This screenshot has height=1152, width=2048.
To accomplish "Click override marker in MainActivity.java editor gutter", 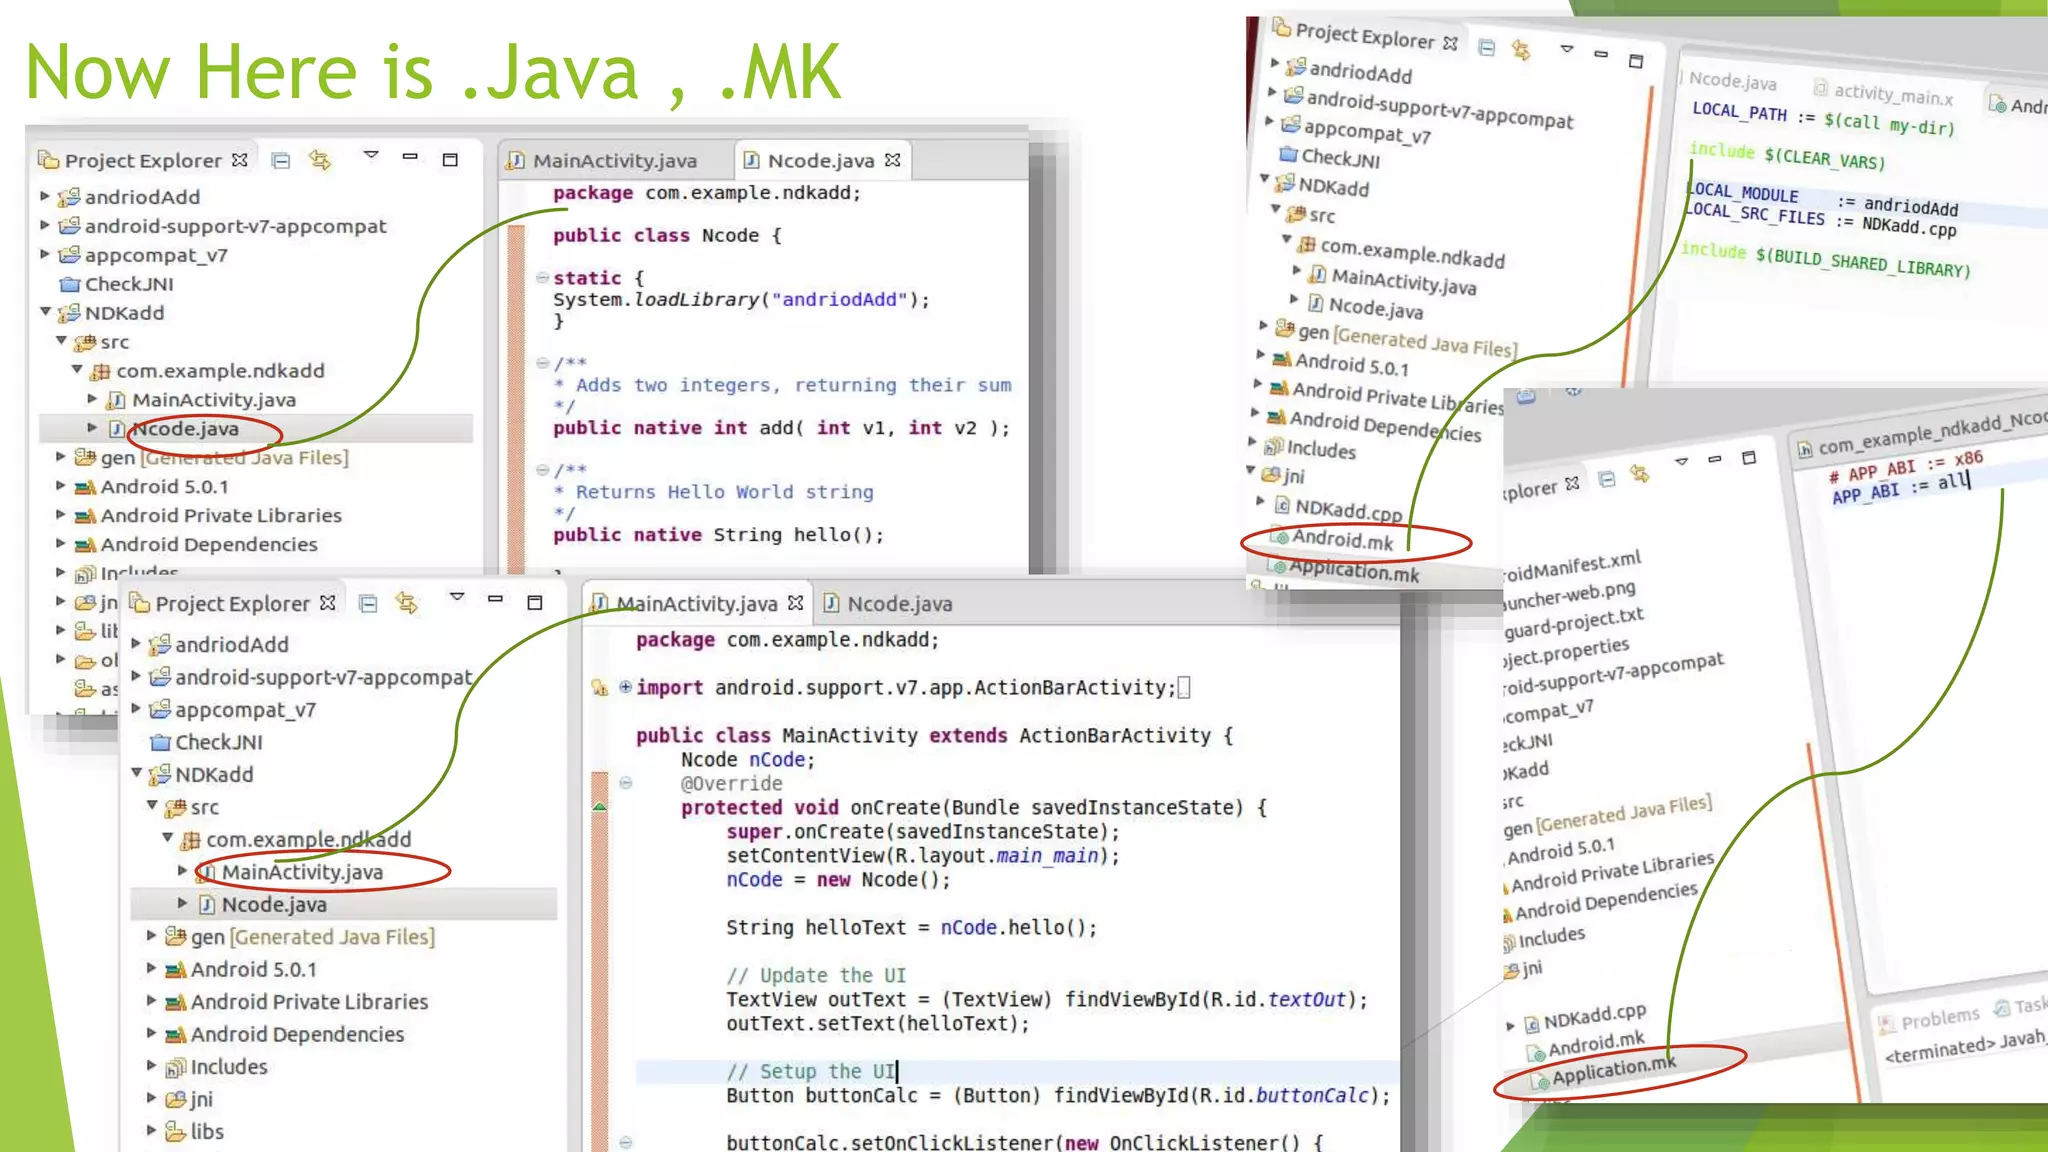I will coord(600,806).
